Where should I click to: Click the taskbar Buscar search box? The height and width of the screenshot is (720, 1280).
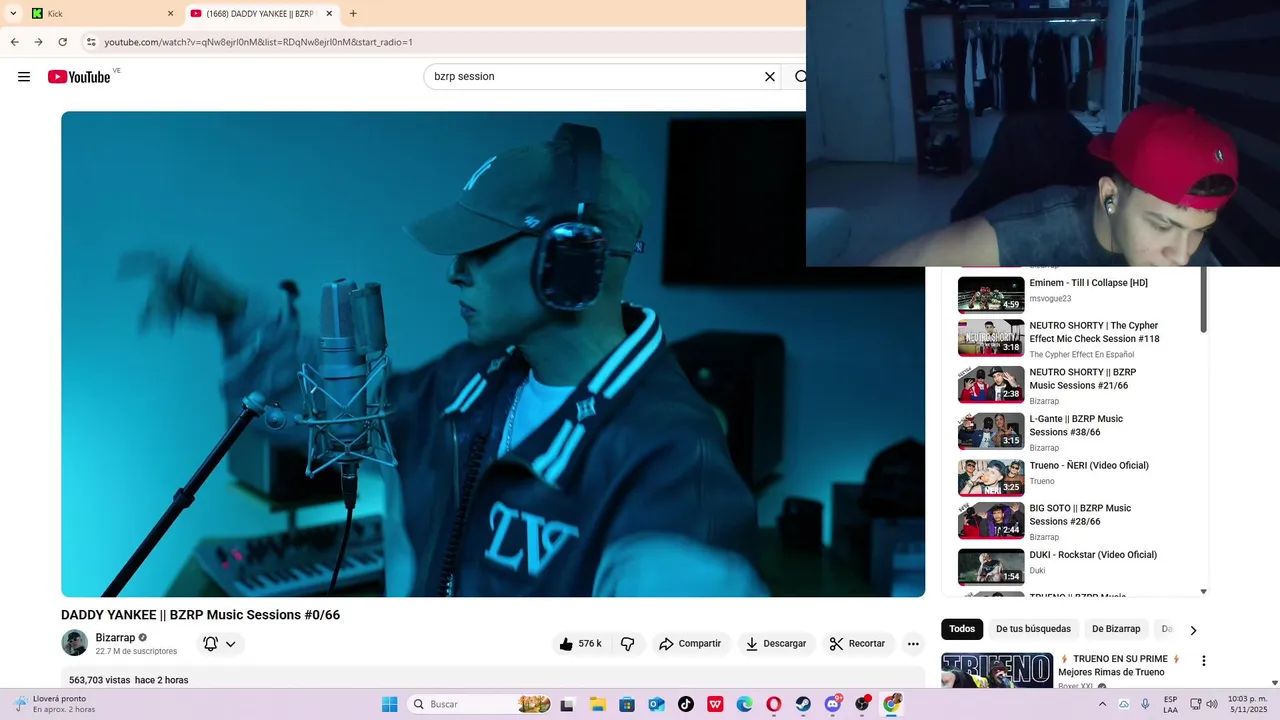pos(479,704)
